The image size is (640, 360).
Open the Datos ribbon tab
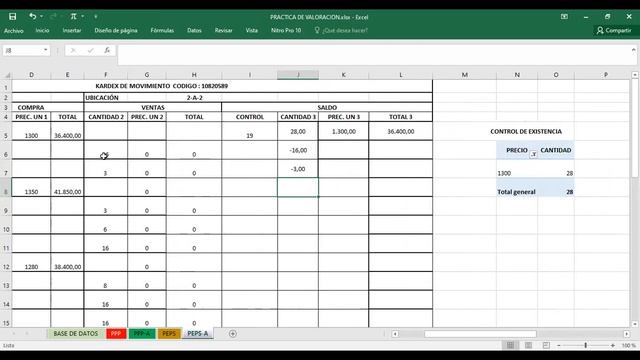194,31
